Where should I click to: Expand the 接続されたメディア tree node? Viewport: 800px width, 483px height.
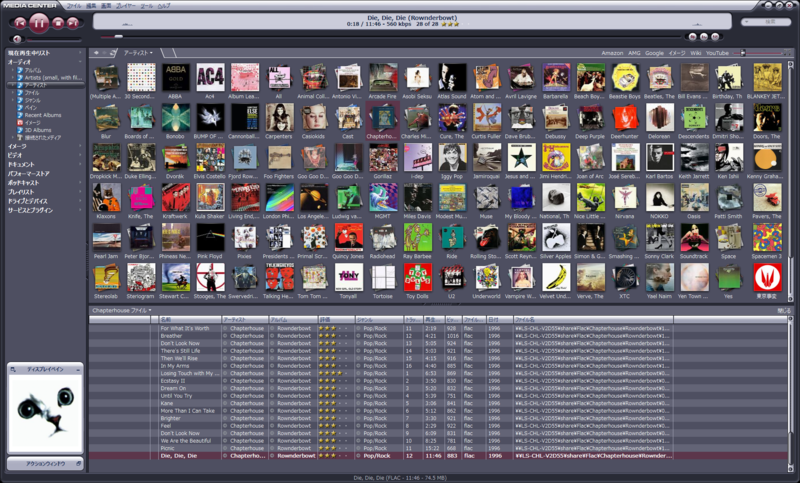(x=13, y=138)
